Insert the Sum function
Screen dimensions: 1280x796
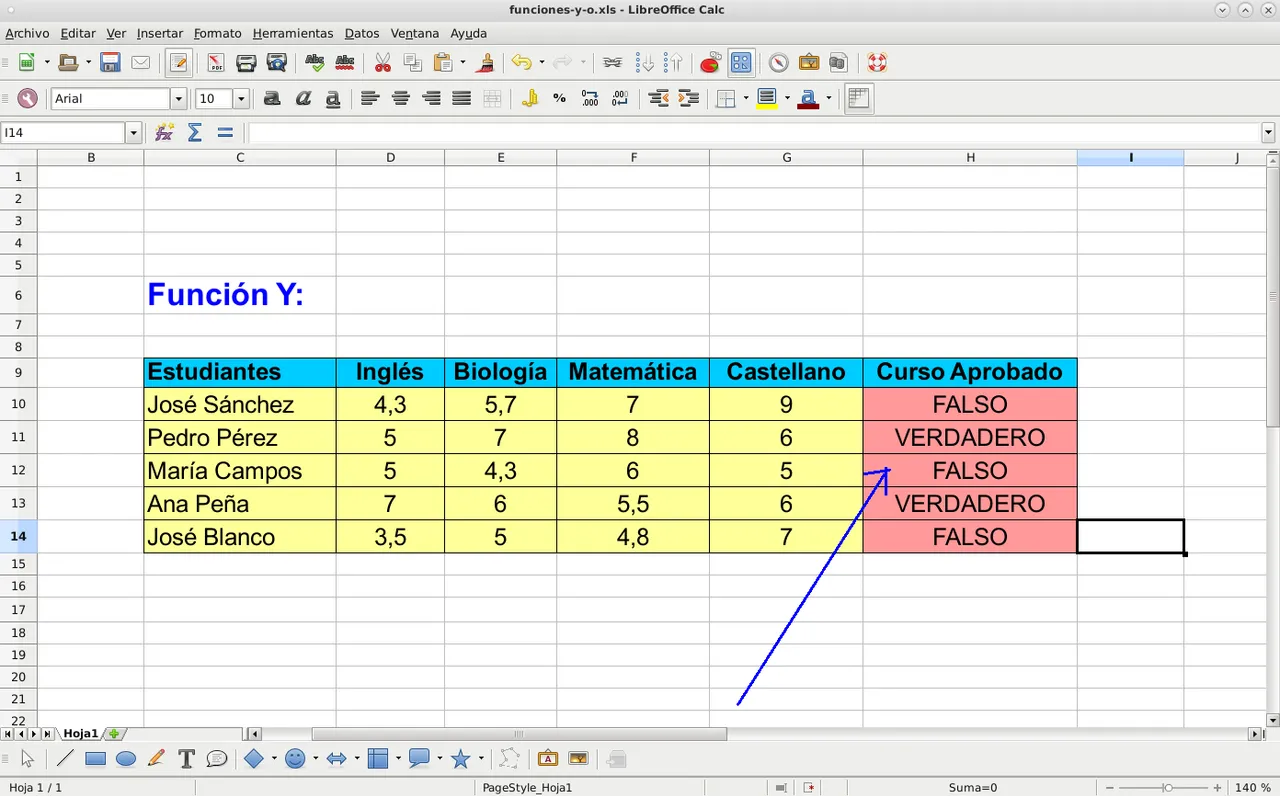point(194,132)
